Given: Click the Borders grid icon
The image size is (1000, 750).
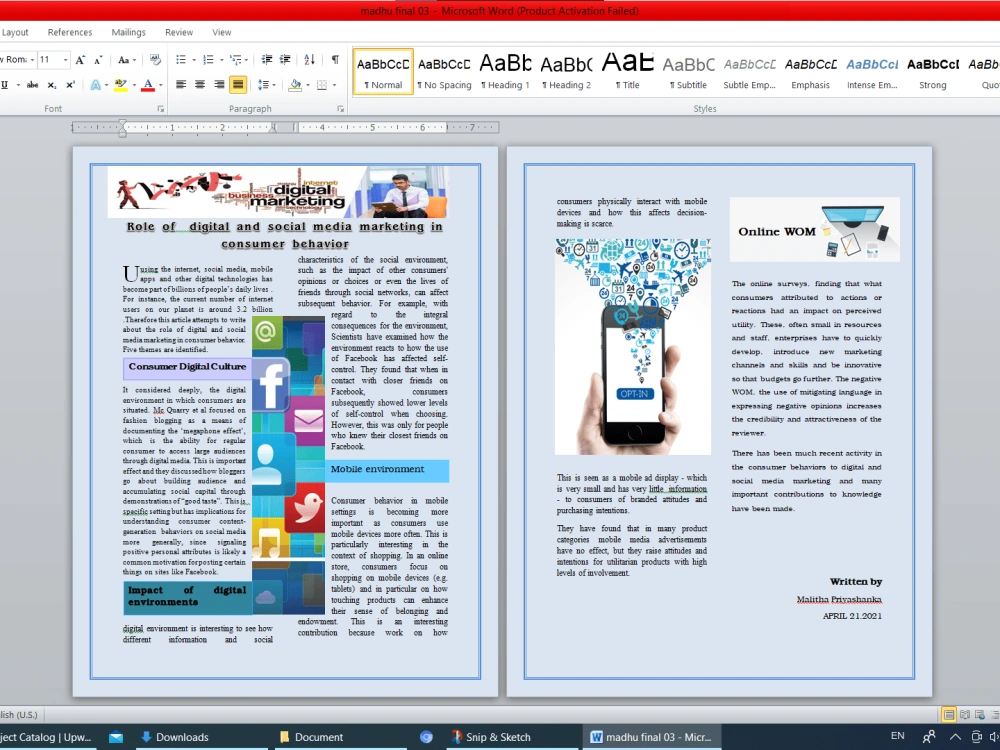Looking at the screenshot, I should [322, 85].
